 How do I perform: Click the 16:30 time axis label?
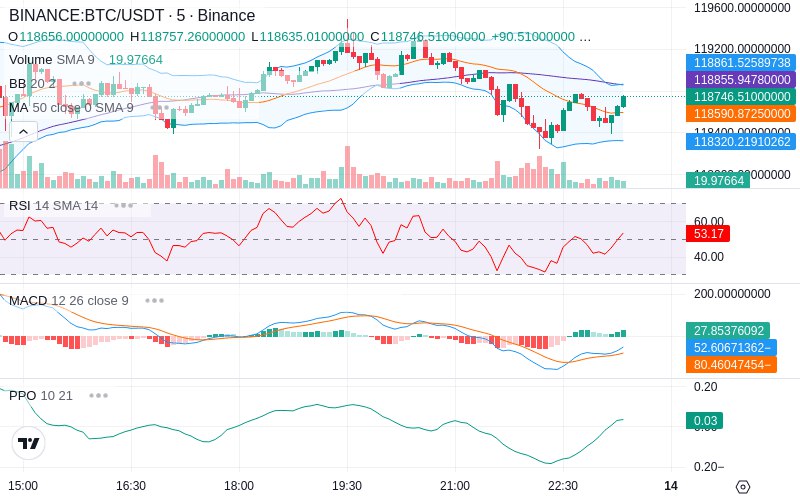(x=131, y=486)
